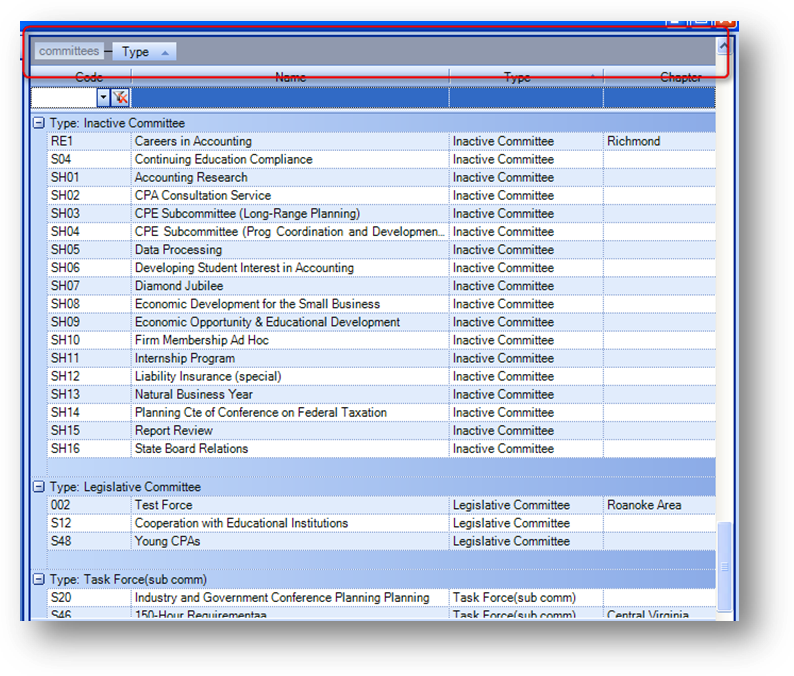The height and width of the screenshot is (676, 794).
Task: Click code cell S12
Action: pos(89,523)
